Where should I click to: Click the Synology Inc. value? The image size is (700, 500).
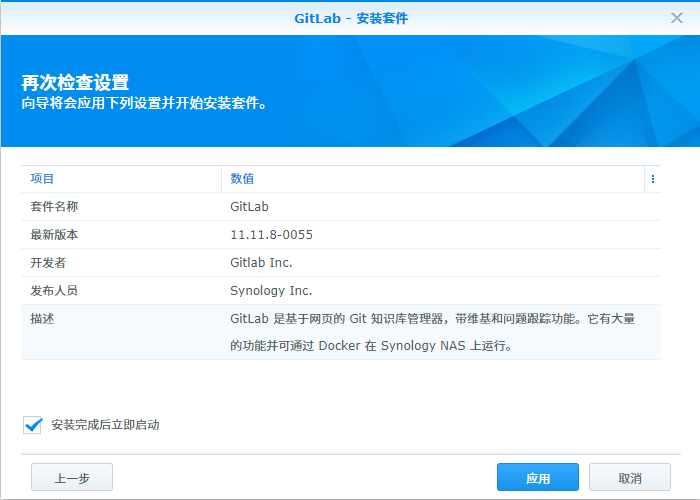point(271,291)
